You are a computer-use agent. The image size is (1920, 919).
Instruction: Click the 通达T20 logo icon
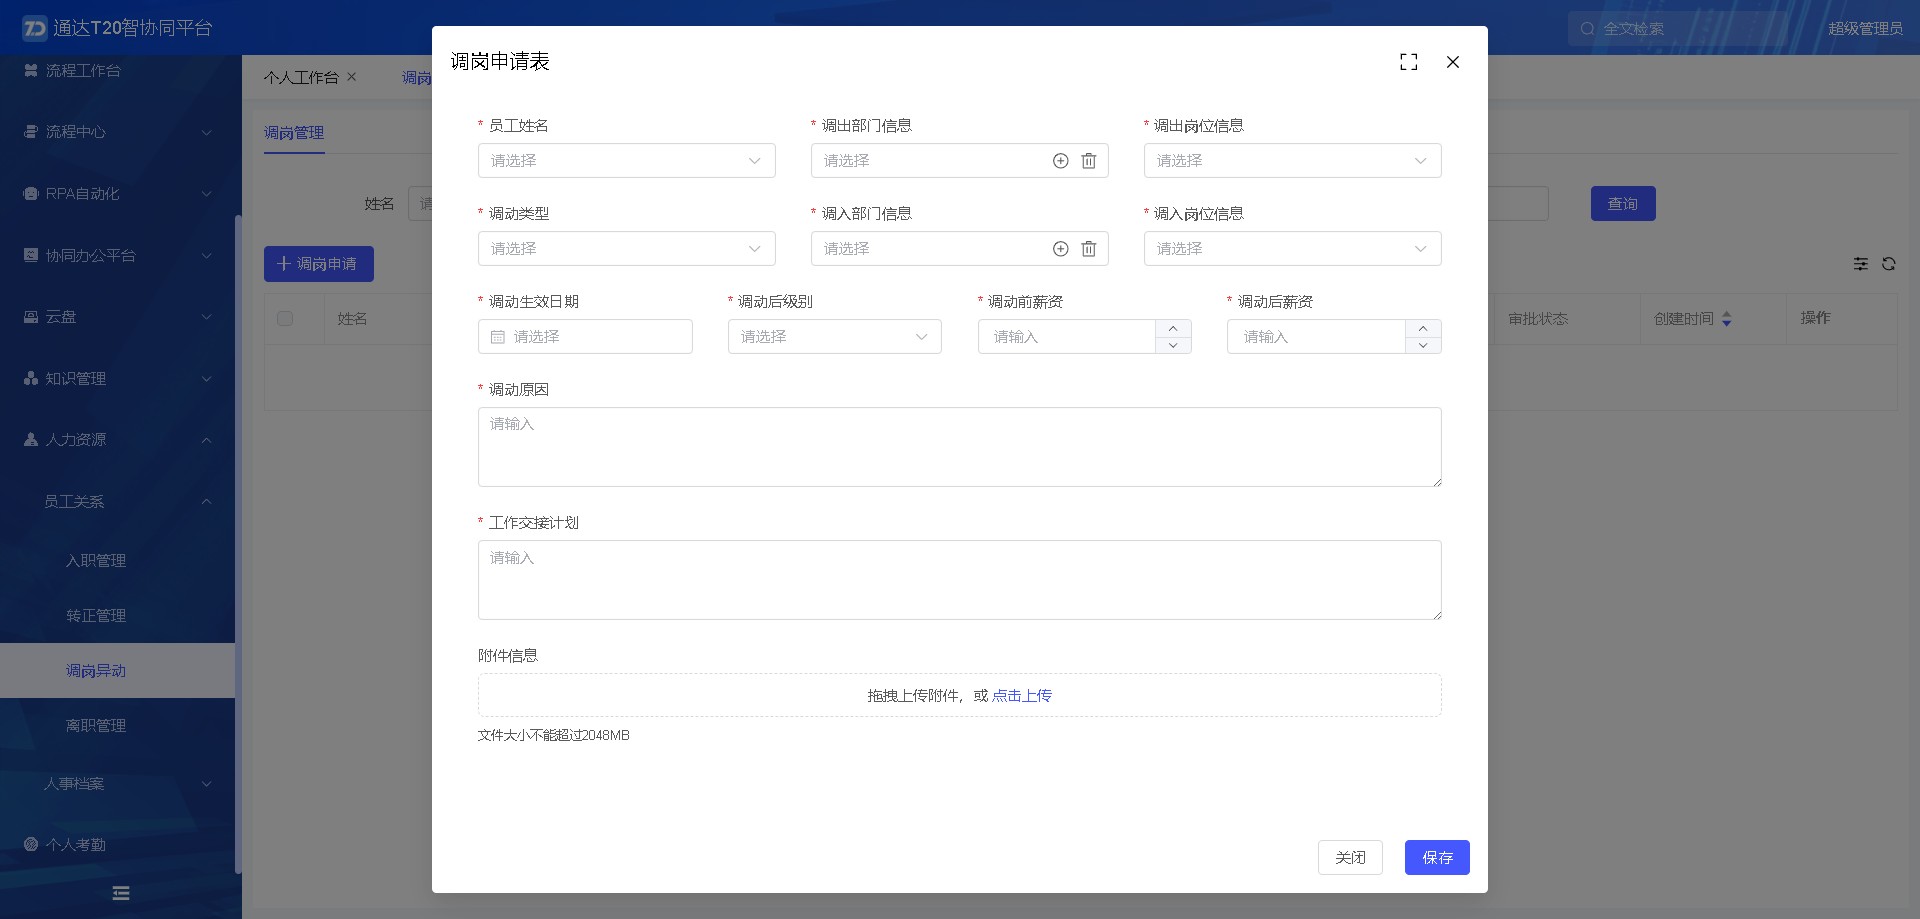(x=35, y=28)
